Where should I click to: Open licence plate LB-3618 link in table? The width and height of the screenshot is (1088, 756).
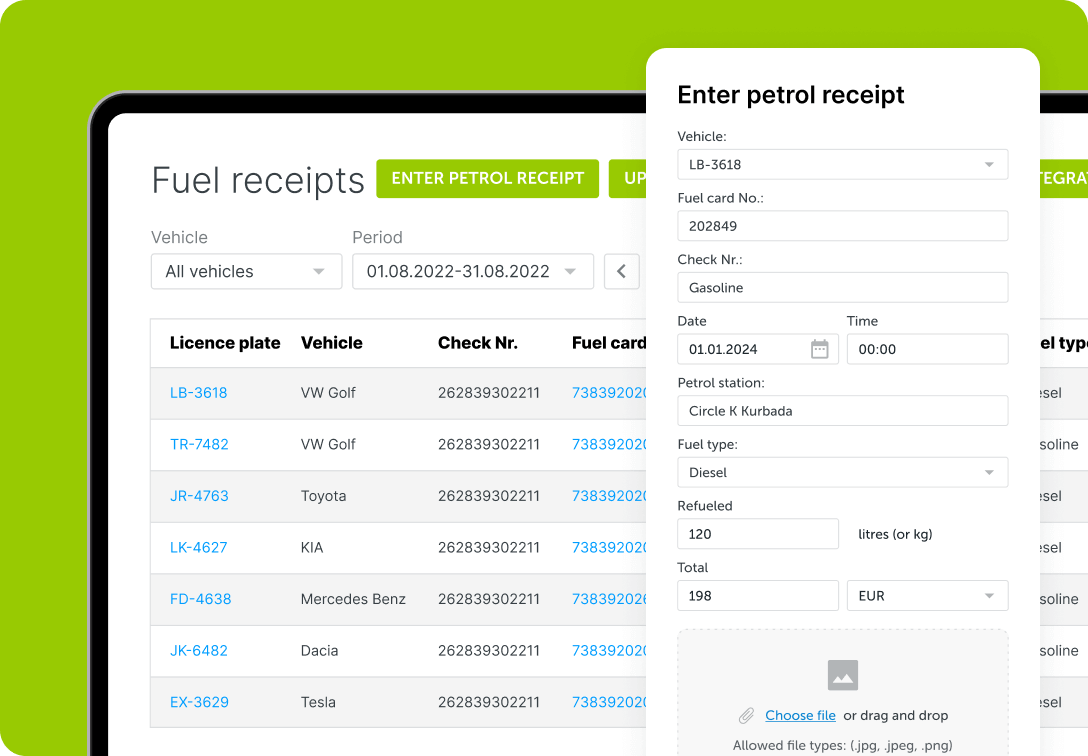(x=198, y=393)
